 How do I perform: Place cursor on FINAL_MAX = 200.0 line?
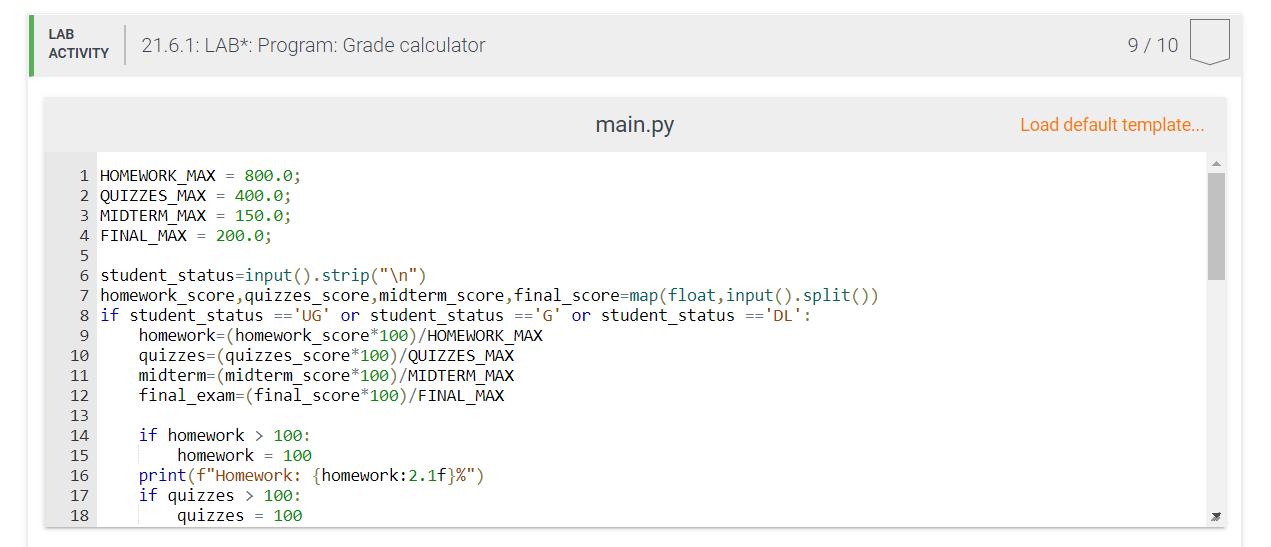pyautogui.click(x=185, y=236)
